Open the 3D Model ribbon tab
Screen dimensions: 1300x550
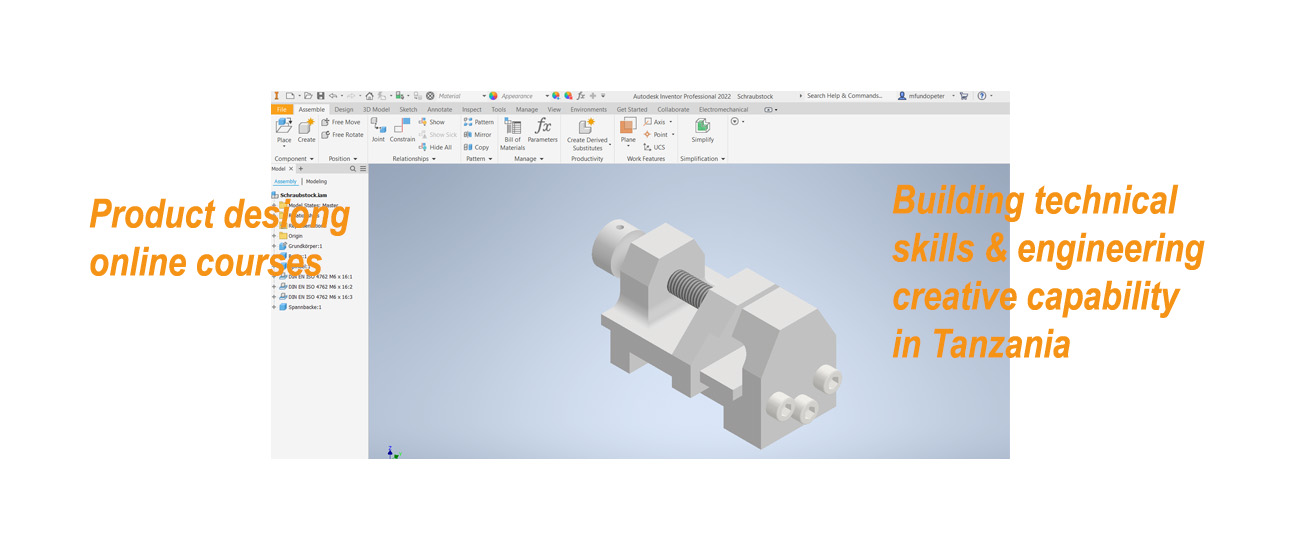coord(376,109)
